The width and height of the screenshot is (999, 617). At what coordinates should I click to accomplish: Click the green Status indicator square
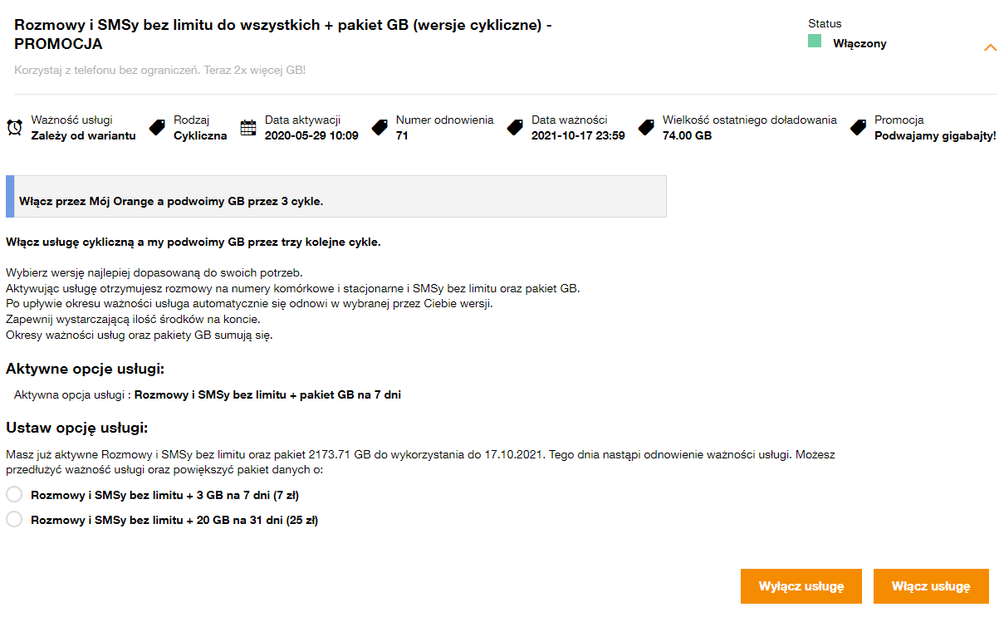(x=815, y=42)
